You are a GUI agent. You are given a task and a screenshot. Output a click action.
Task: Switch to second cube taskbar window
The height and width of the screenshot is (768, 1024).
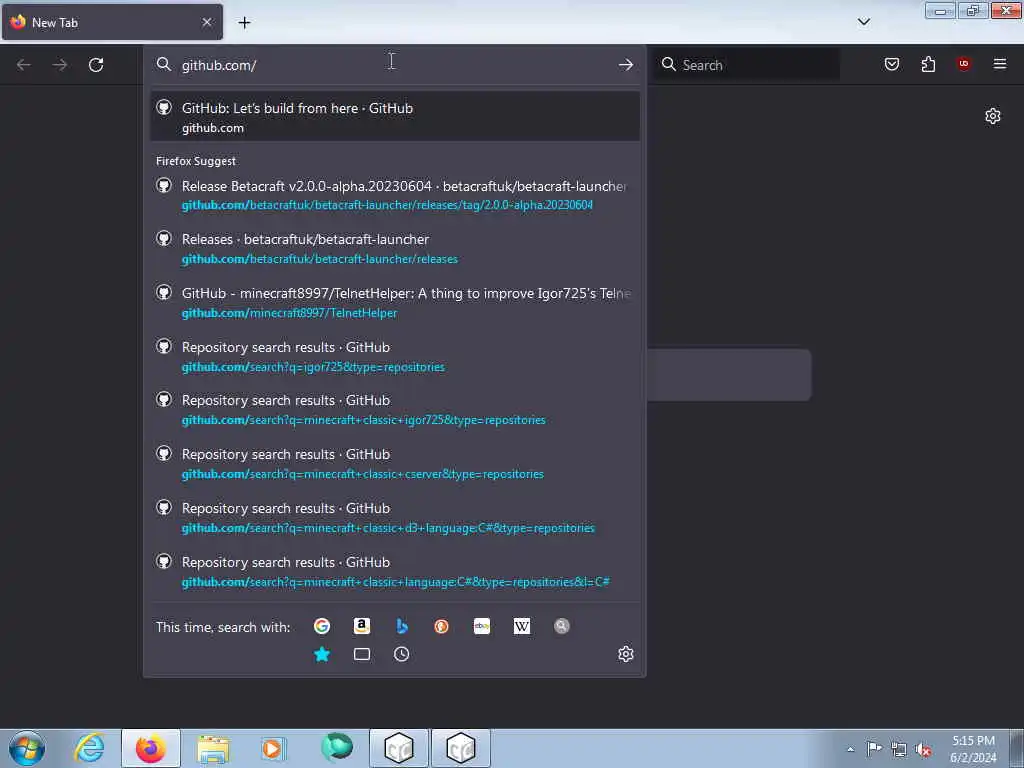(x=460, y=748)
